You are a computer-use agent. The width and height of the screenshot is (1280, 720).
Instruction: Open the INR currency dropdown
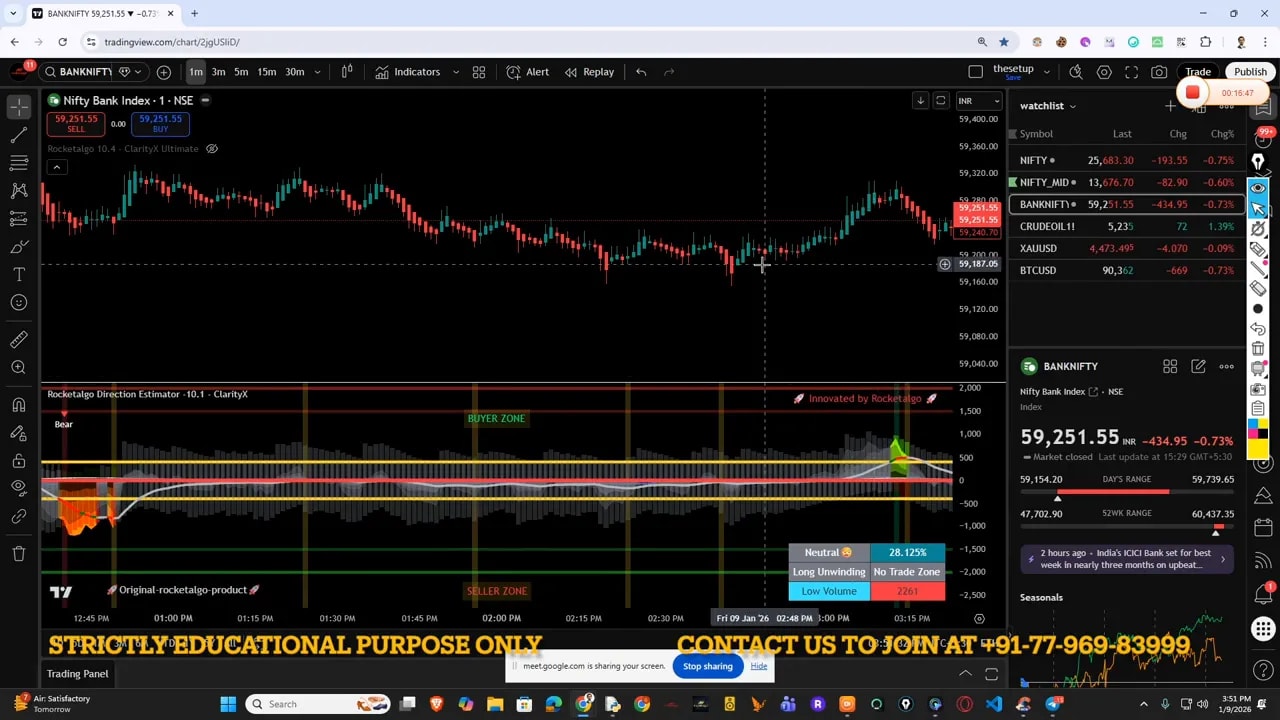tap(978, 100)
